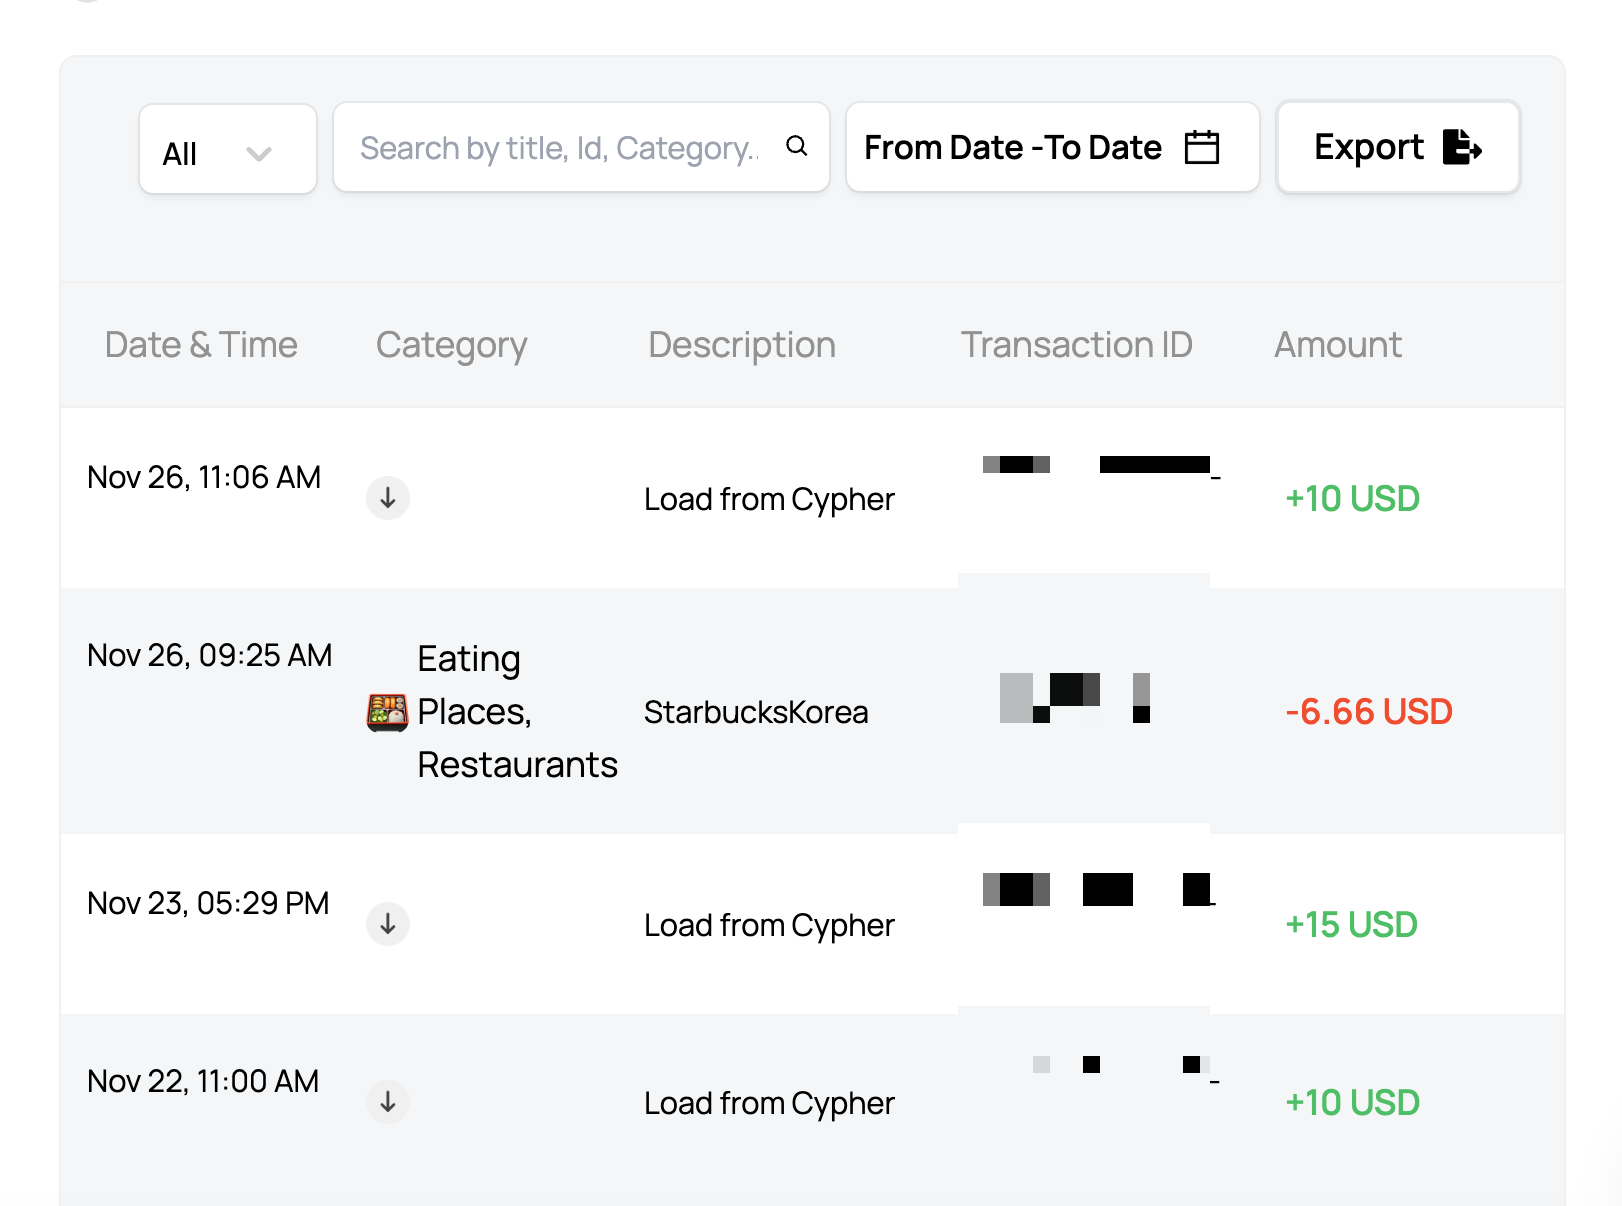Click down-arrow icon on Nov 22 row

tap(388, 1102)
